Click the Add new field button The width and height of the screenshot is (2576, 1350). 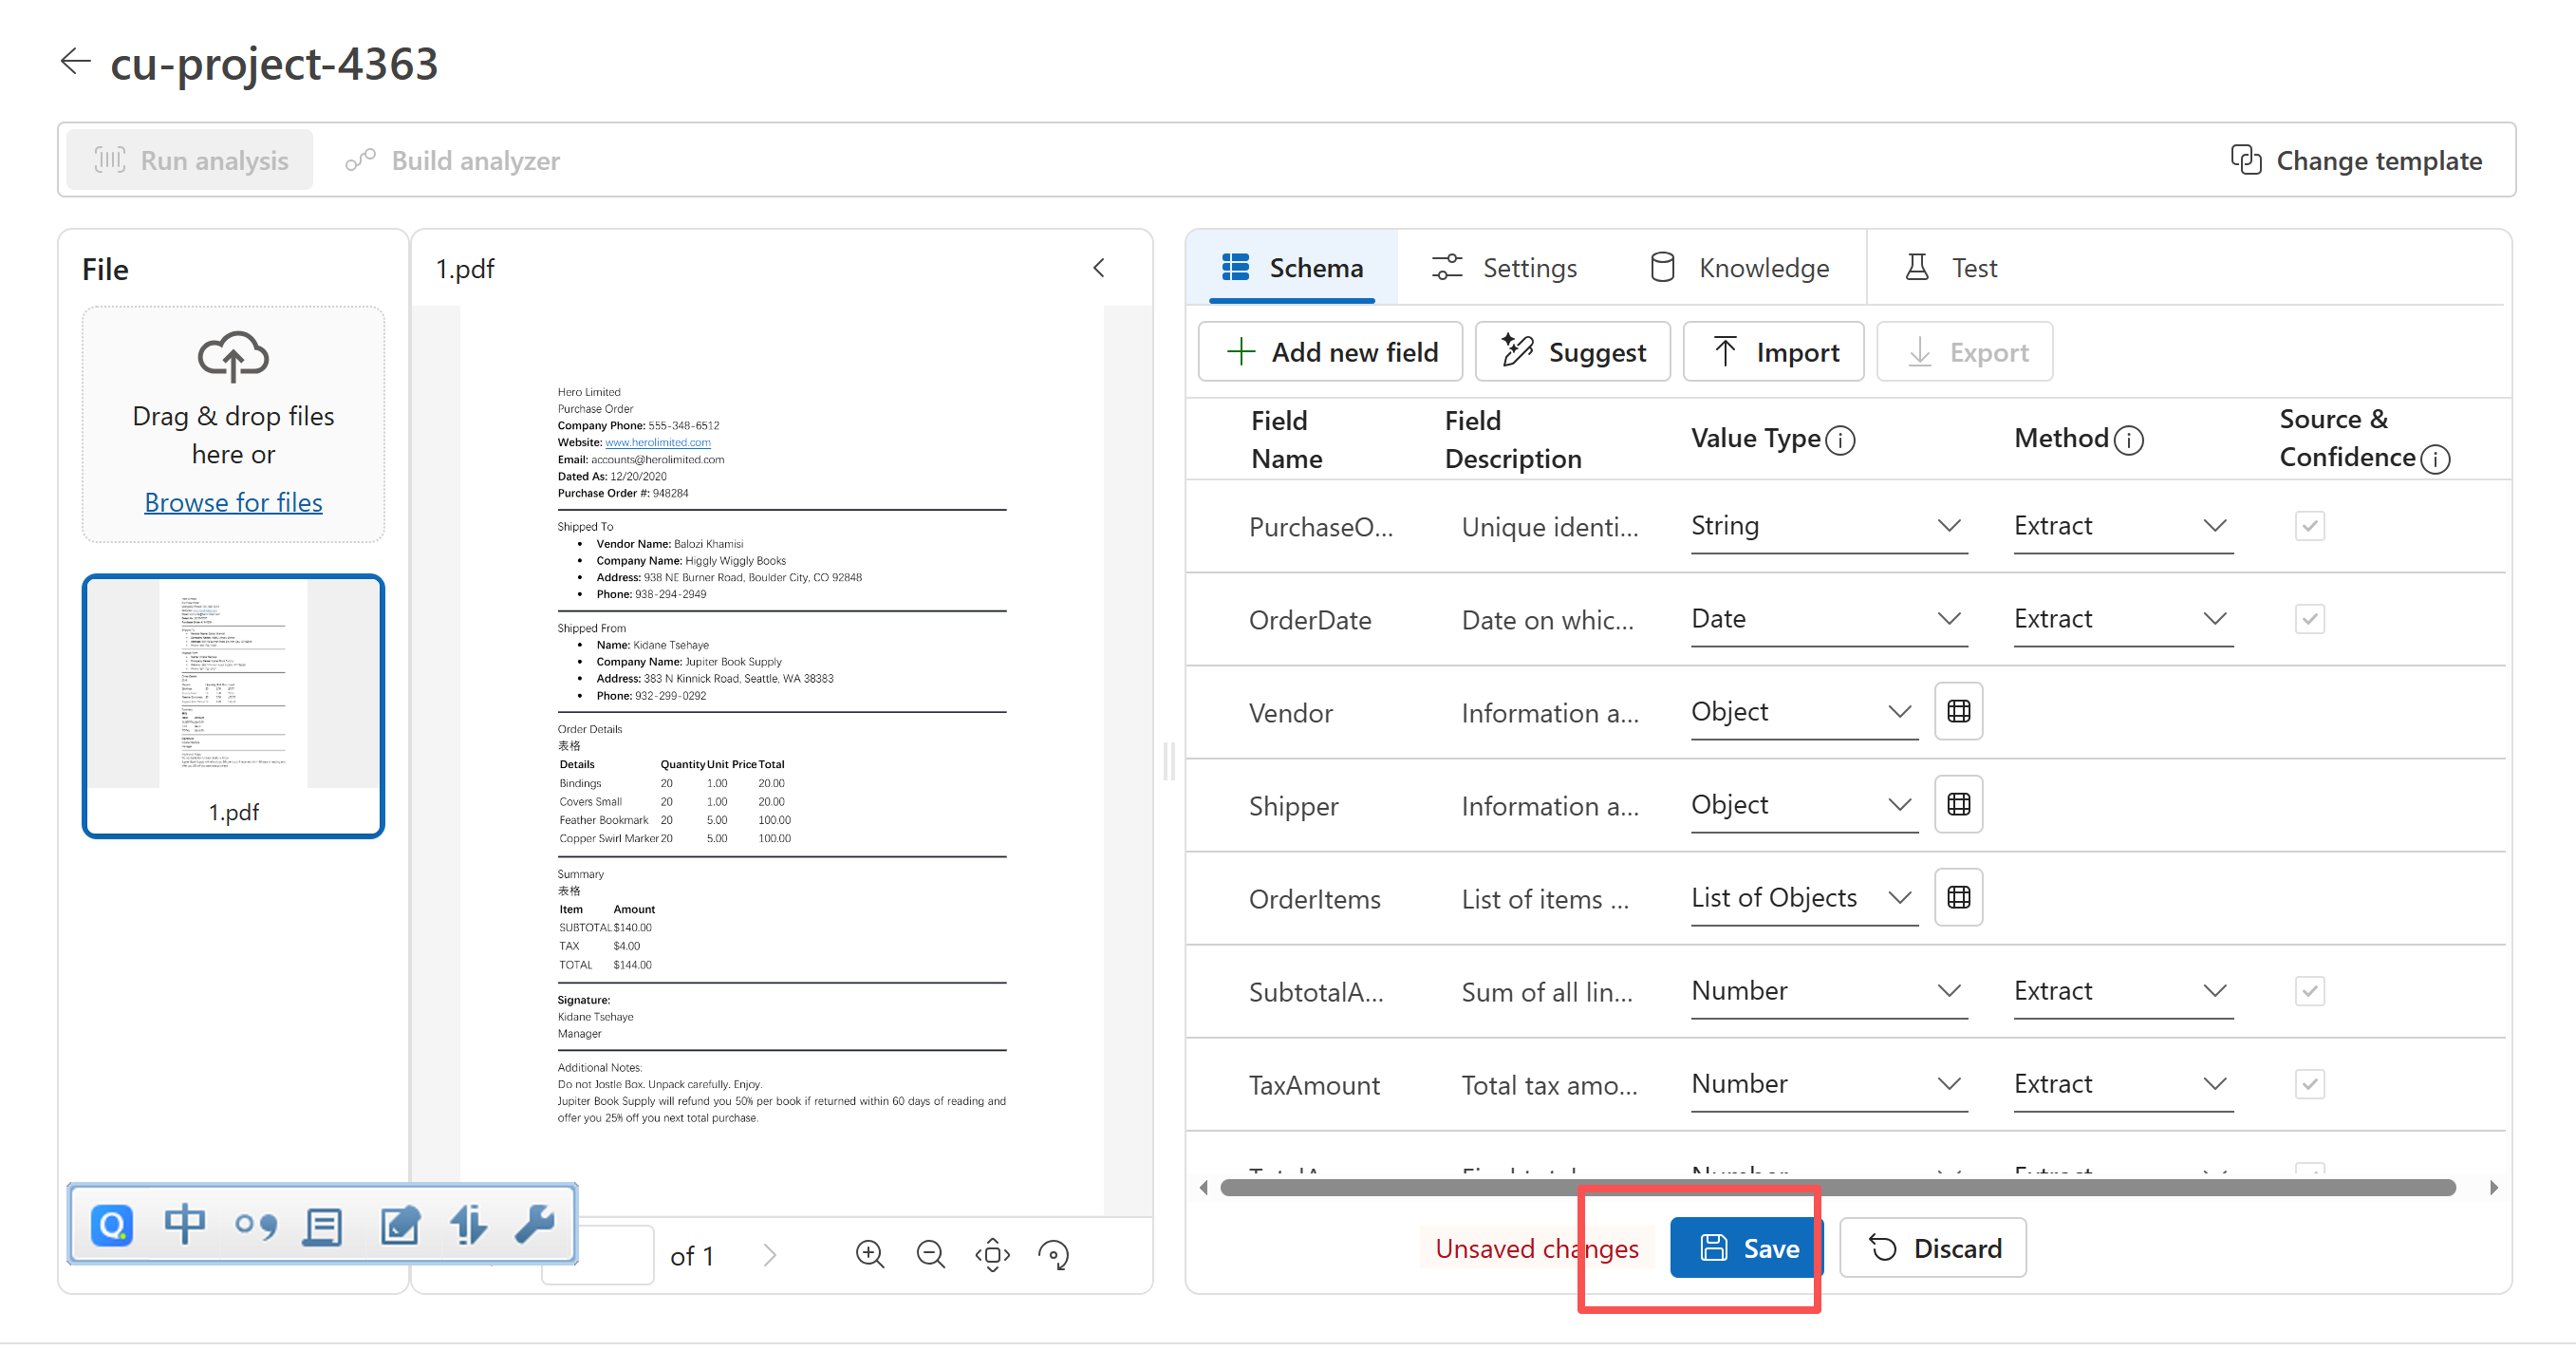(1330, 352)
